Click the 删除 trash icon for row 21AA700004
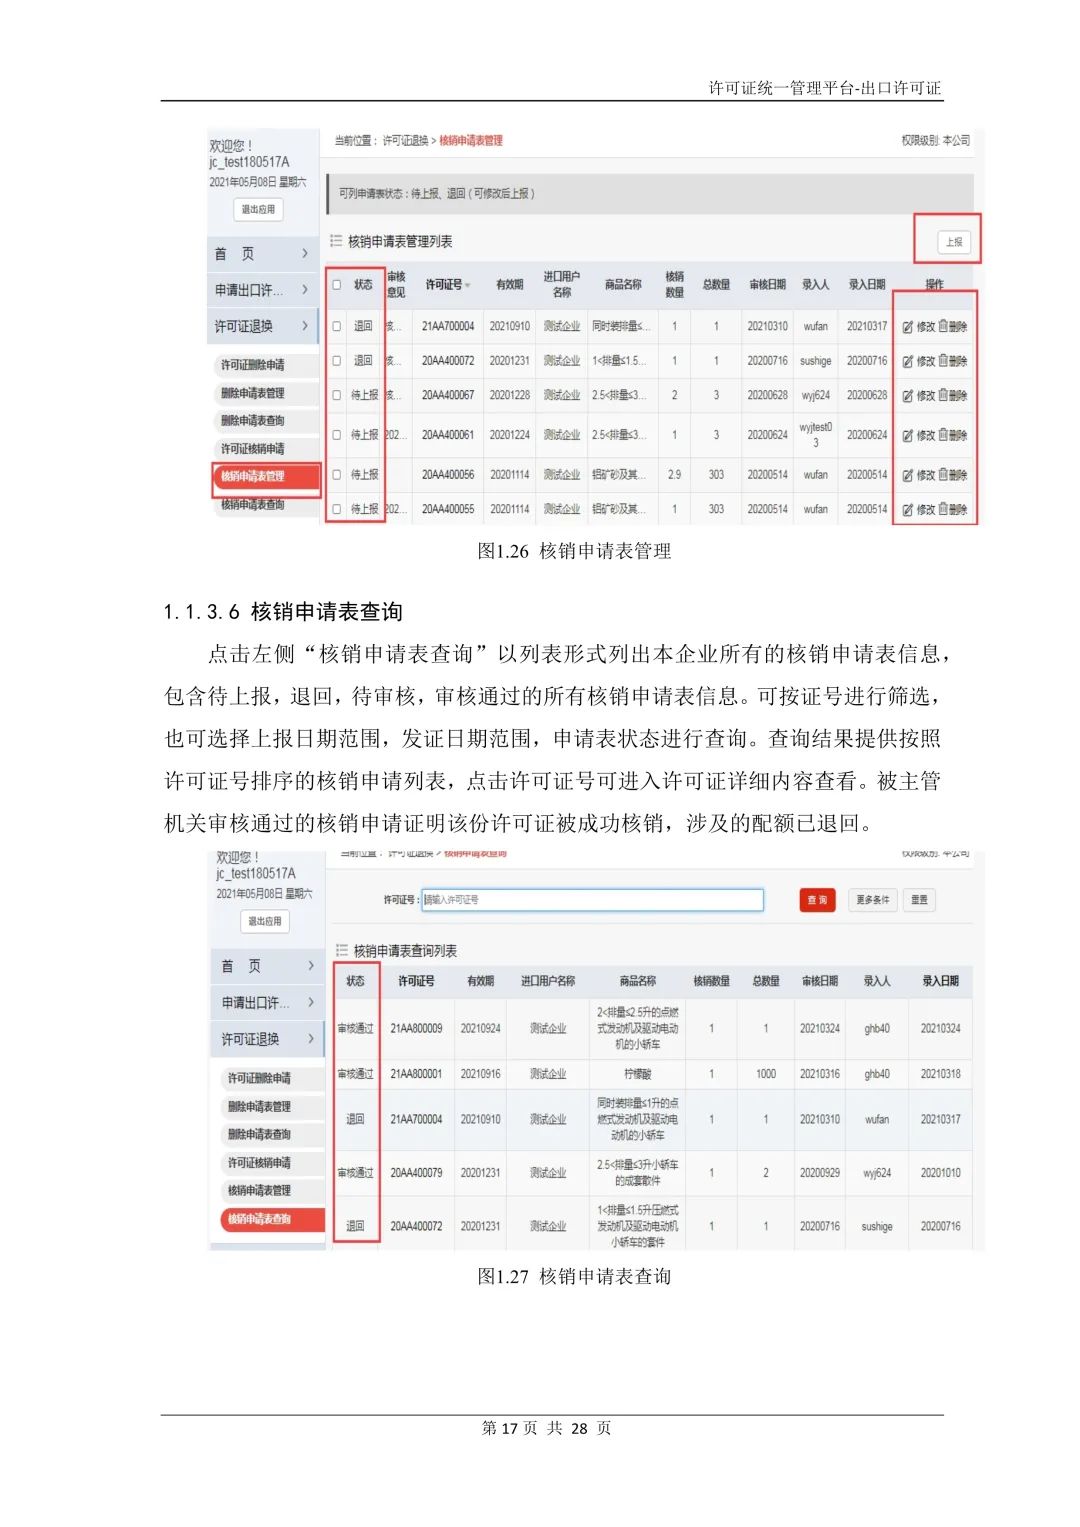The image size is (1080, 1527). point(943,327)
